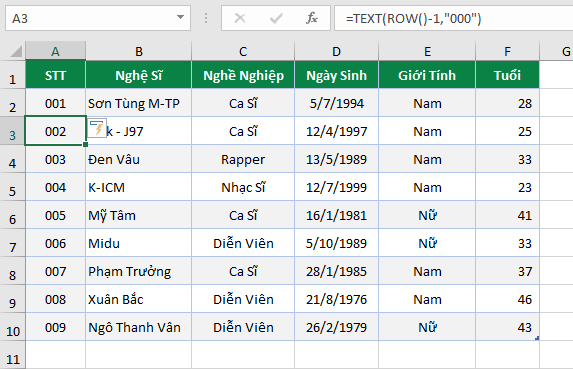Select cell with date 26/2/1979
The image size is (573, 369).
337,327
